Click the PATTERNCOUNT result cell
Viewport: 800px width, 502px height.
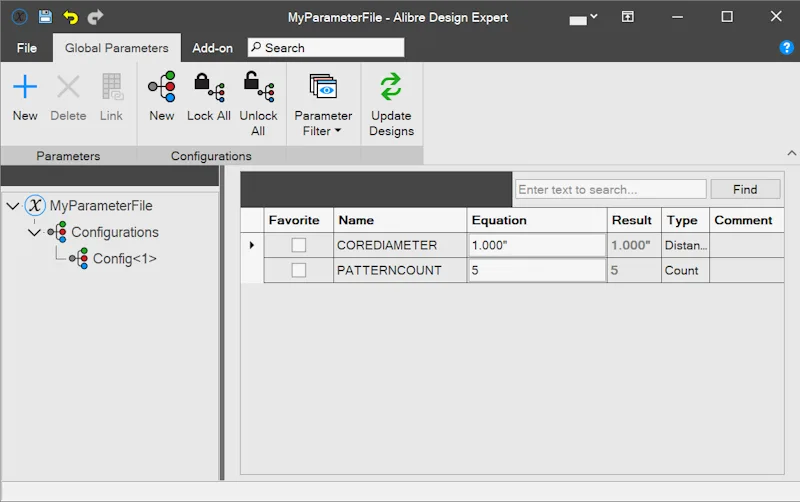(x=634, y=270)
